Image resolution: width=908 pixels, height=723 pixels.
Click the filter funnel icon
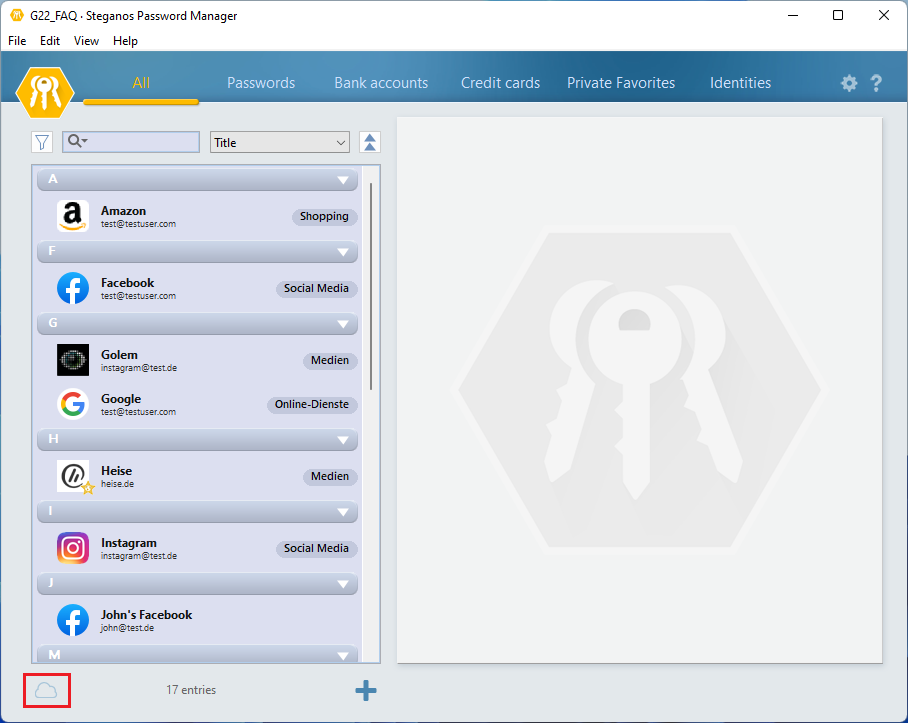tap(42, 143)
